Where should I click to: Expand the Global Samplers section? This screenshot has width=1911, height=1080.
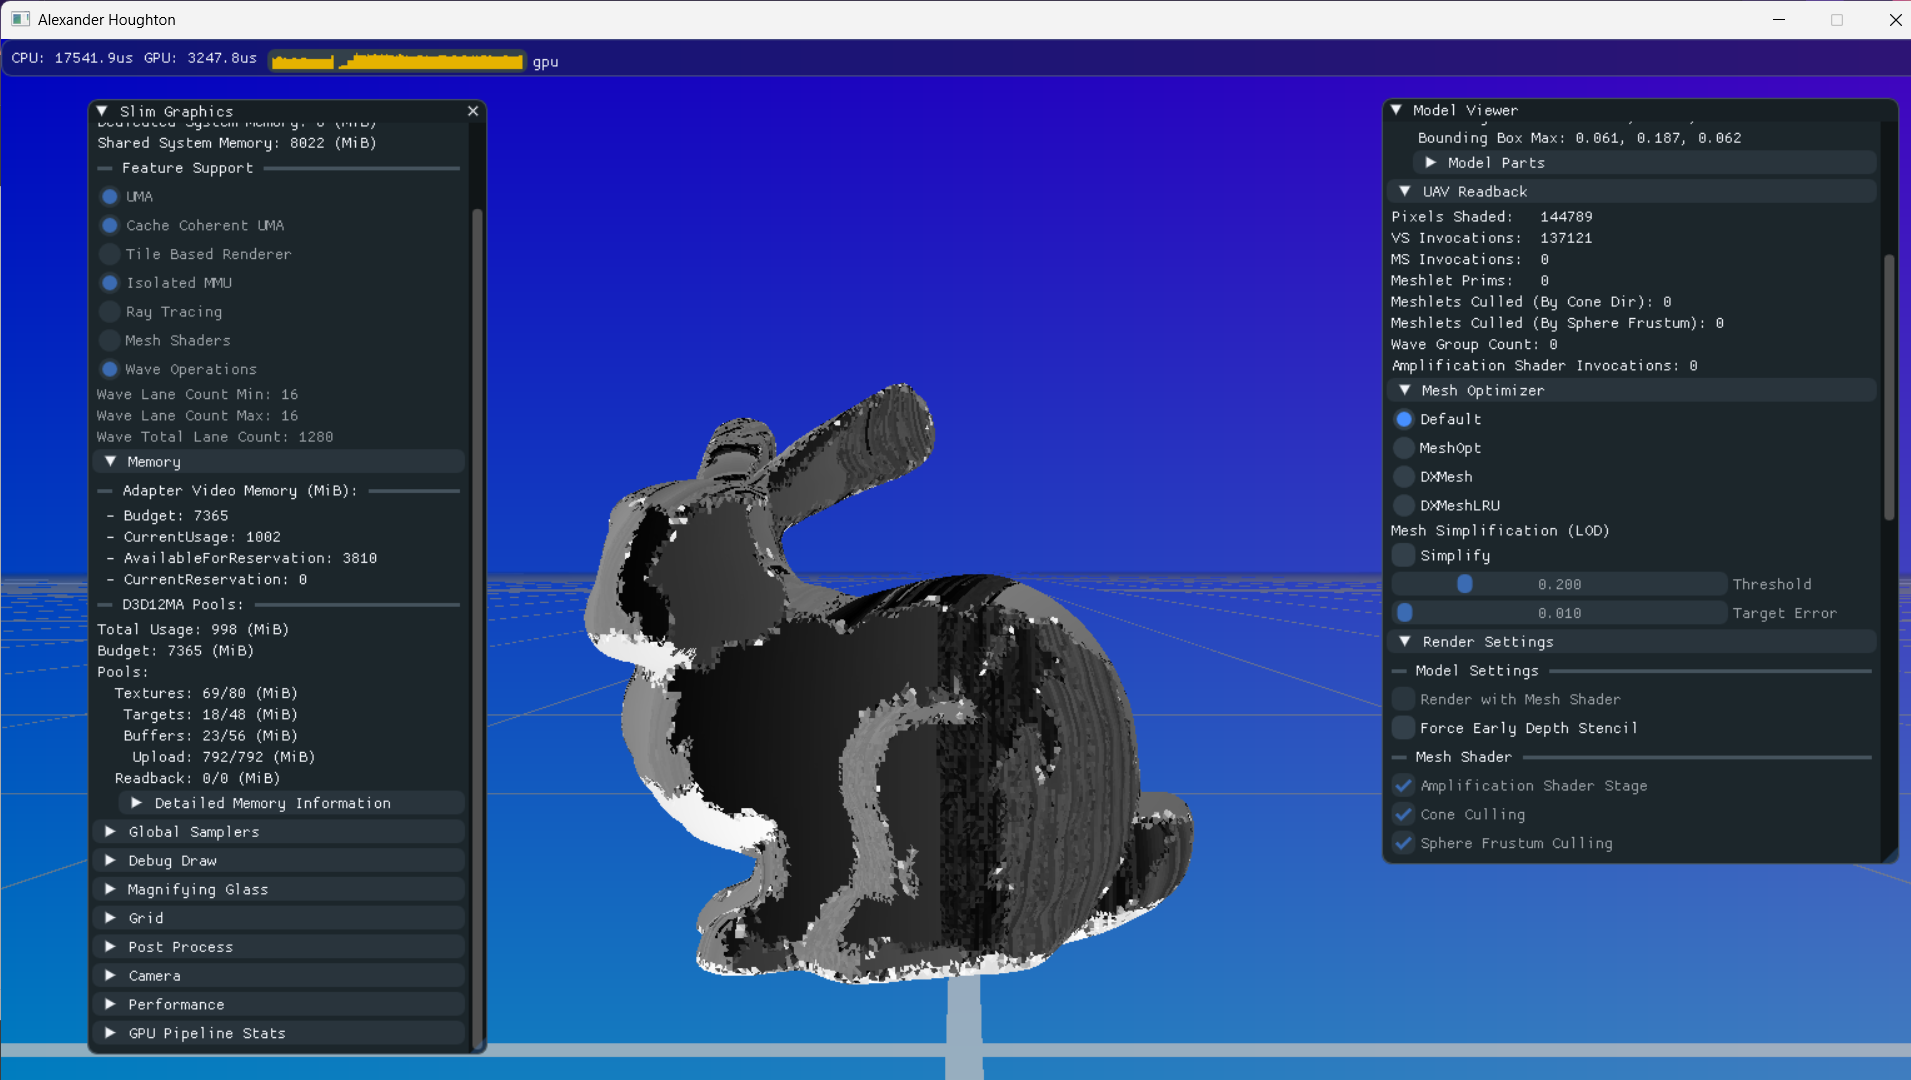coord(193,832)
